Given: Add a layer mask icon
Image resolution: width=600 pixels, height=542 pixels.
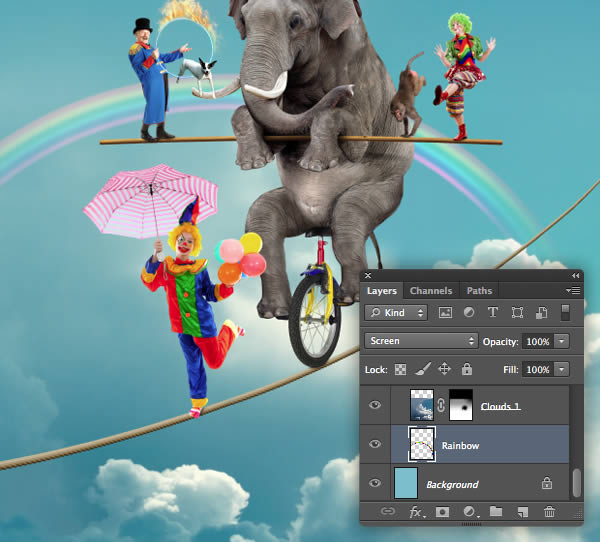Looking at the screenshot, I should [x=442, y=512].
